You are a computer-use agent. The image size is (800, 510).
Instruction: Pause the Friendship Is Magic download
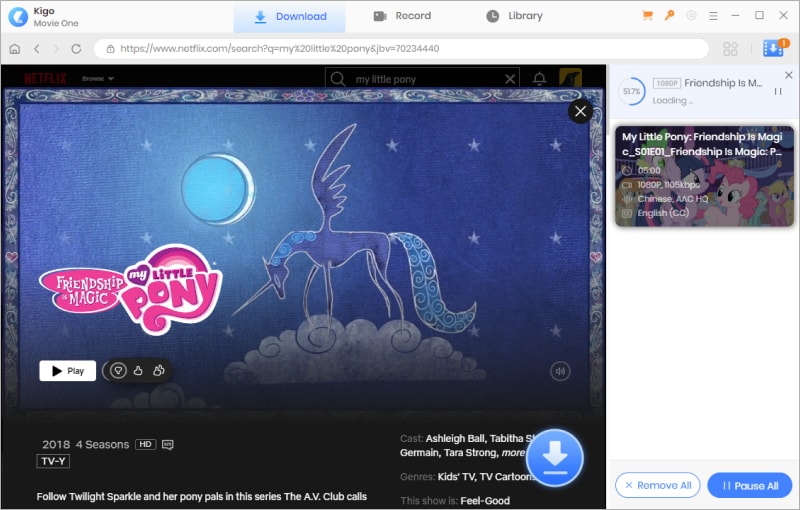coord(778,91)
